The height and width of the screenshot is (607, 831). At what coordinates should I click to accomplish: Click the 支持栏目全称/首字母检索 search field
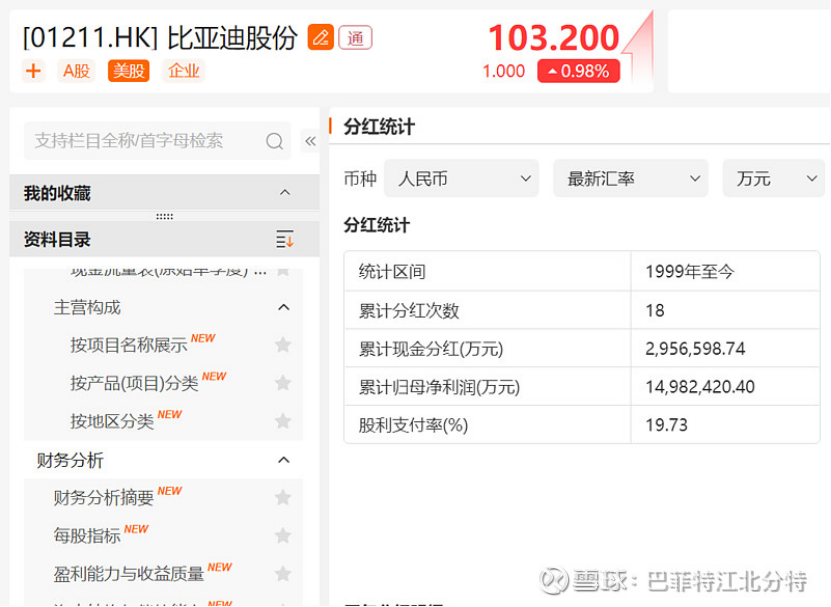click(157, 141)
